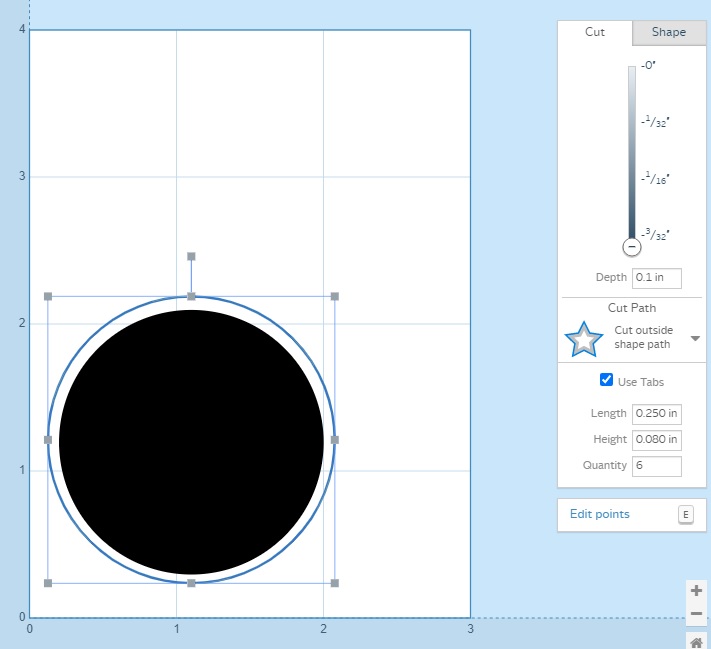
Task: Click the bottom-right selection resize handle
Action: point(334,583)
